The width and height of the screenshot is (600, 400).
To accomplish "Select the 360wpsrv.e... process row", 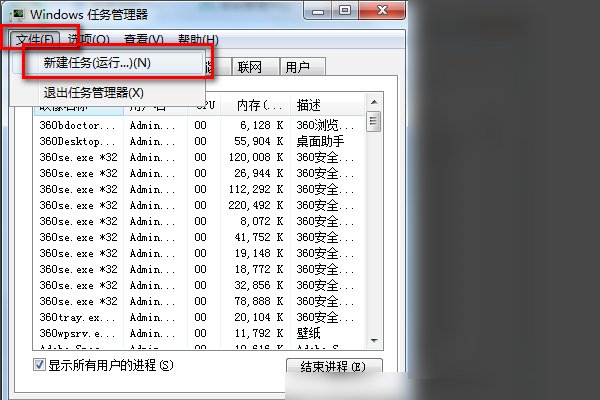I will 199,333.
